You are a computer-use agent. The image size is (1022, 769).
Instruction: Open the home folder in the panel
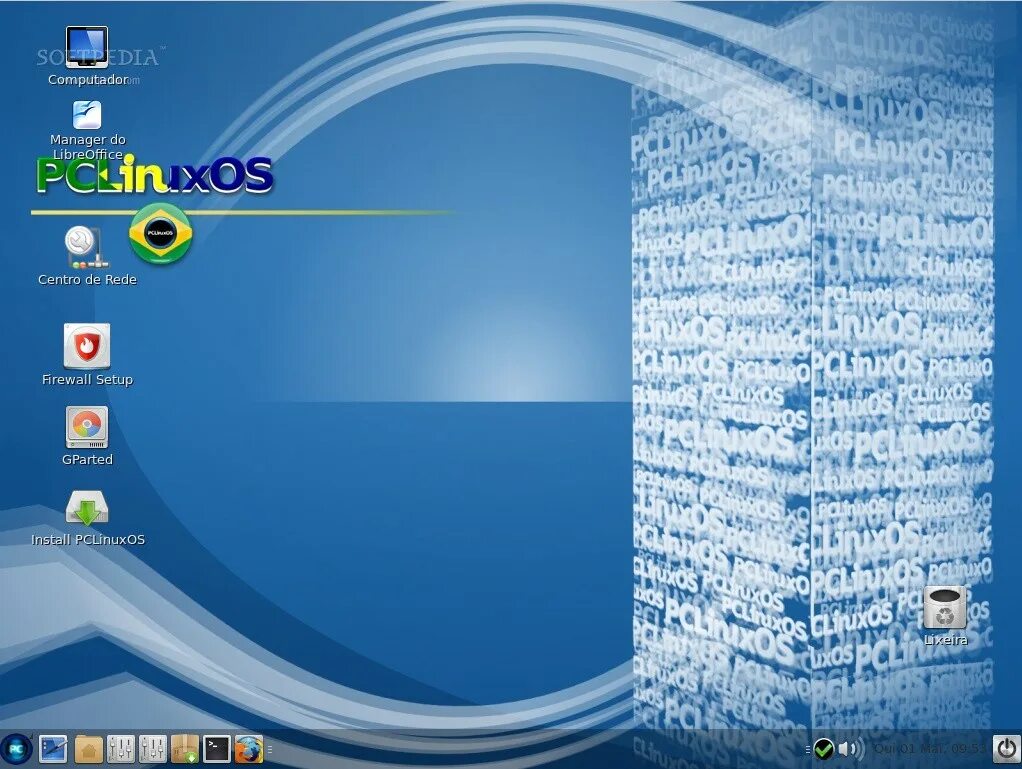[89, 749]
